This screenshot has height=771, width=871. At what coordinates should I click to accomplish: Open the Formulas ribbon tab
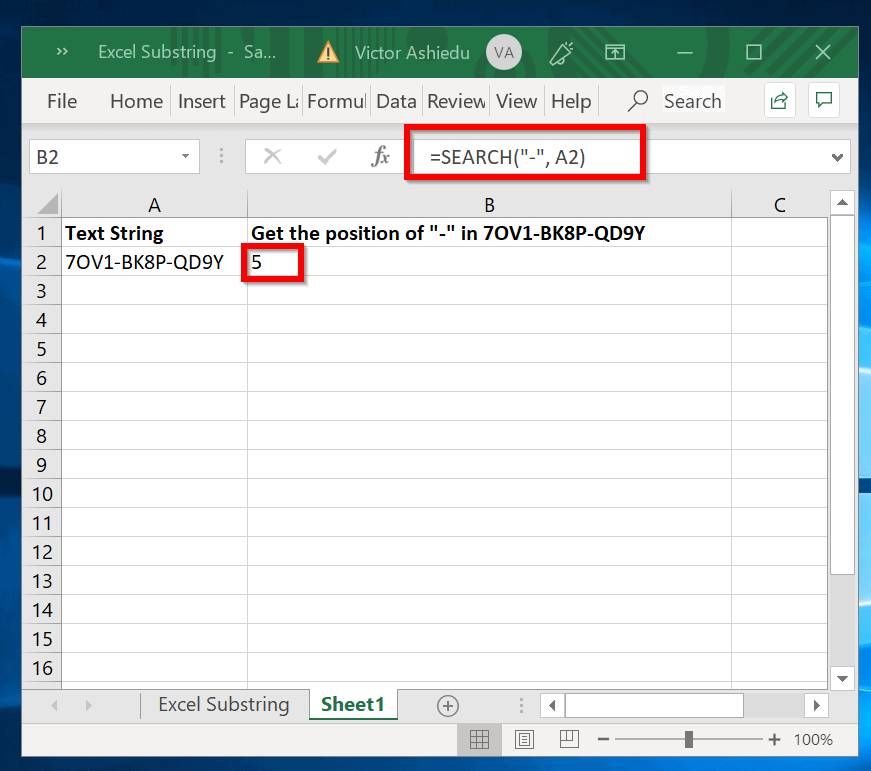pyautogui.click(x=337, y=101)
